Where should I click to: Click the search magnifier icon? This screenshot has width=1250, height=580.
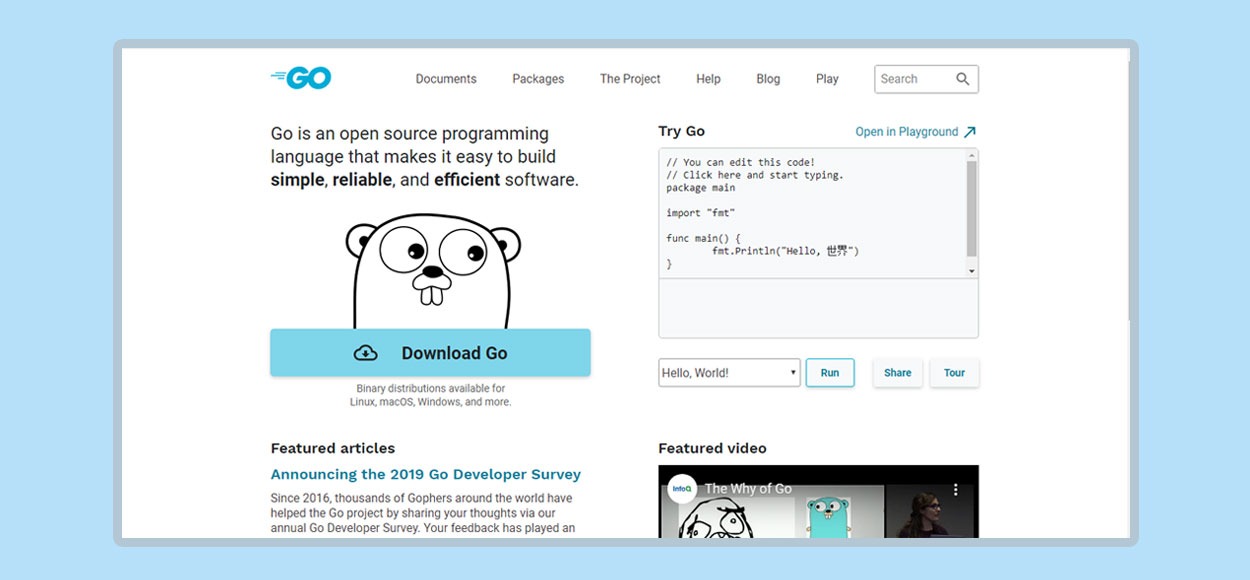coord(963,79)
